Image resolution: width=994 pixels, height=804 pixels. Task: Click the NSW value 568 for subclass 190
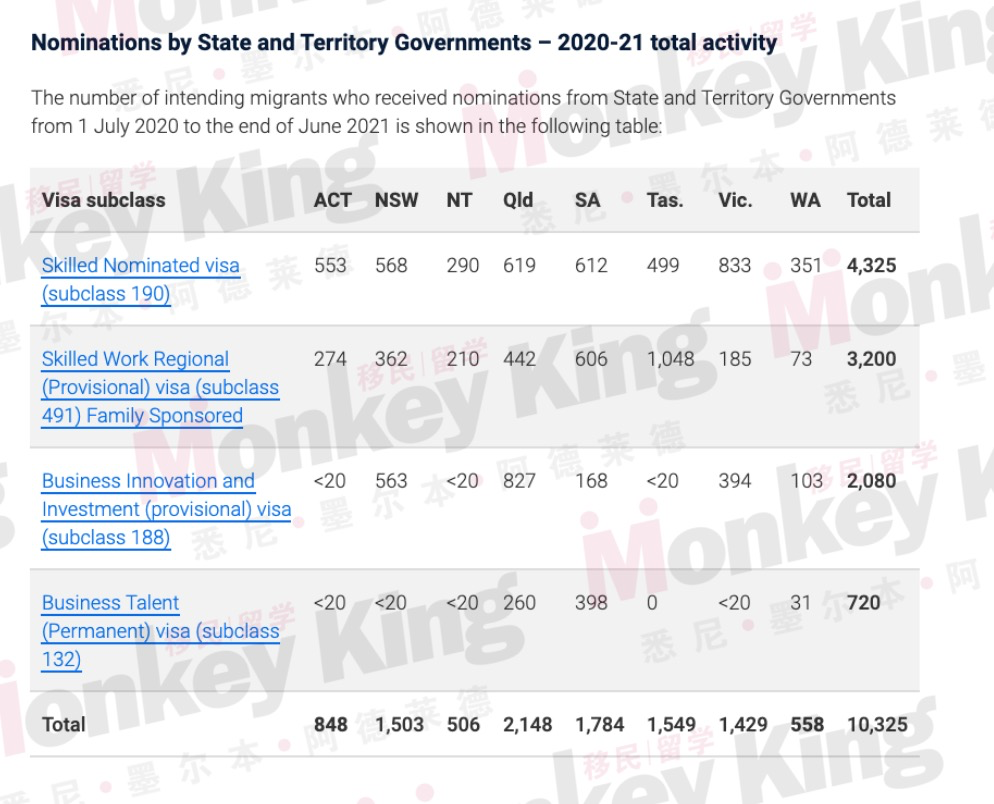391,265
